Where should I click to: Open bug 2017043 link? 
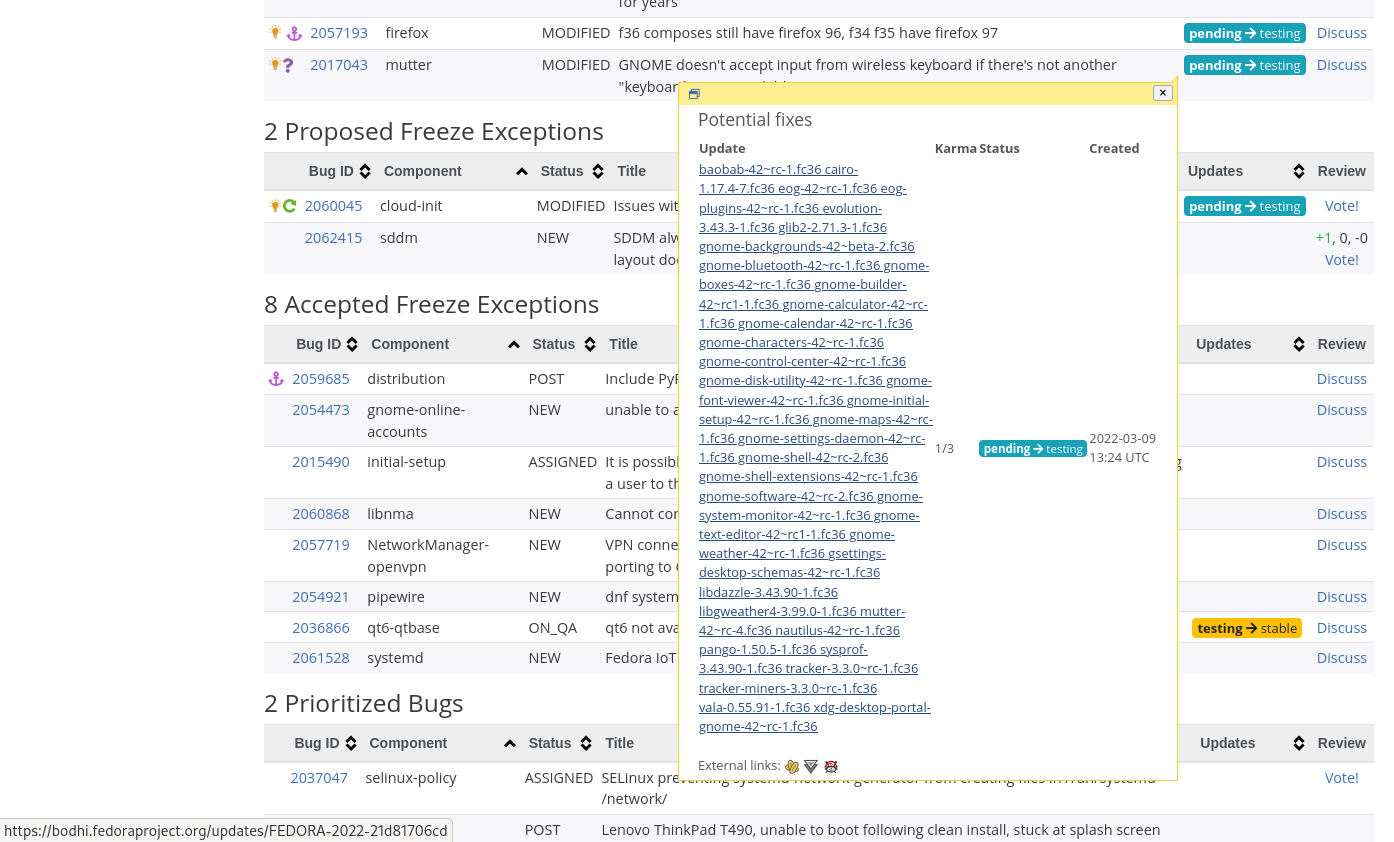tap(339, 65)
